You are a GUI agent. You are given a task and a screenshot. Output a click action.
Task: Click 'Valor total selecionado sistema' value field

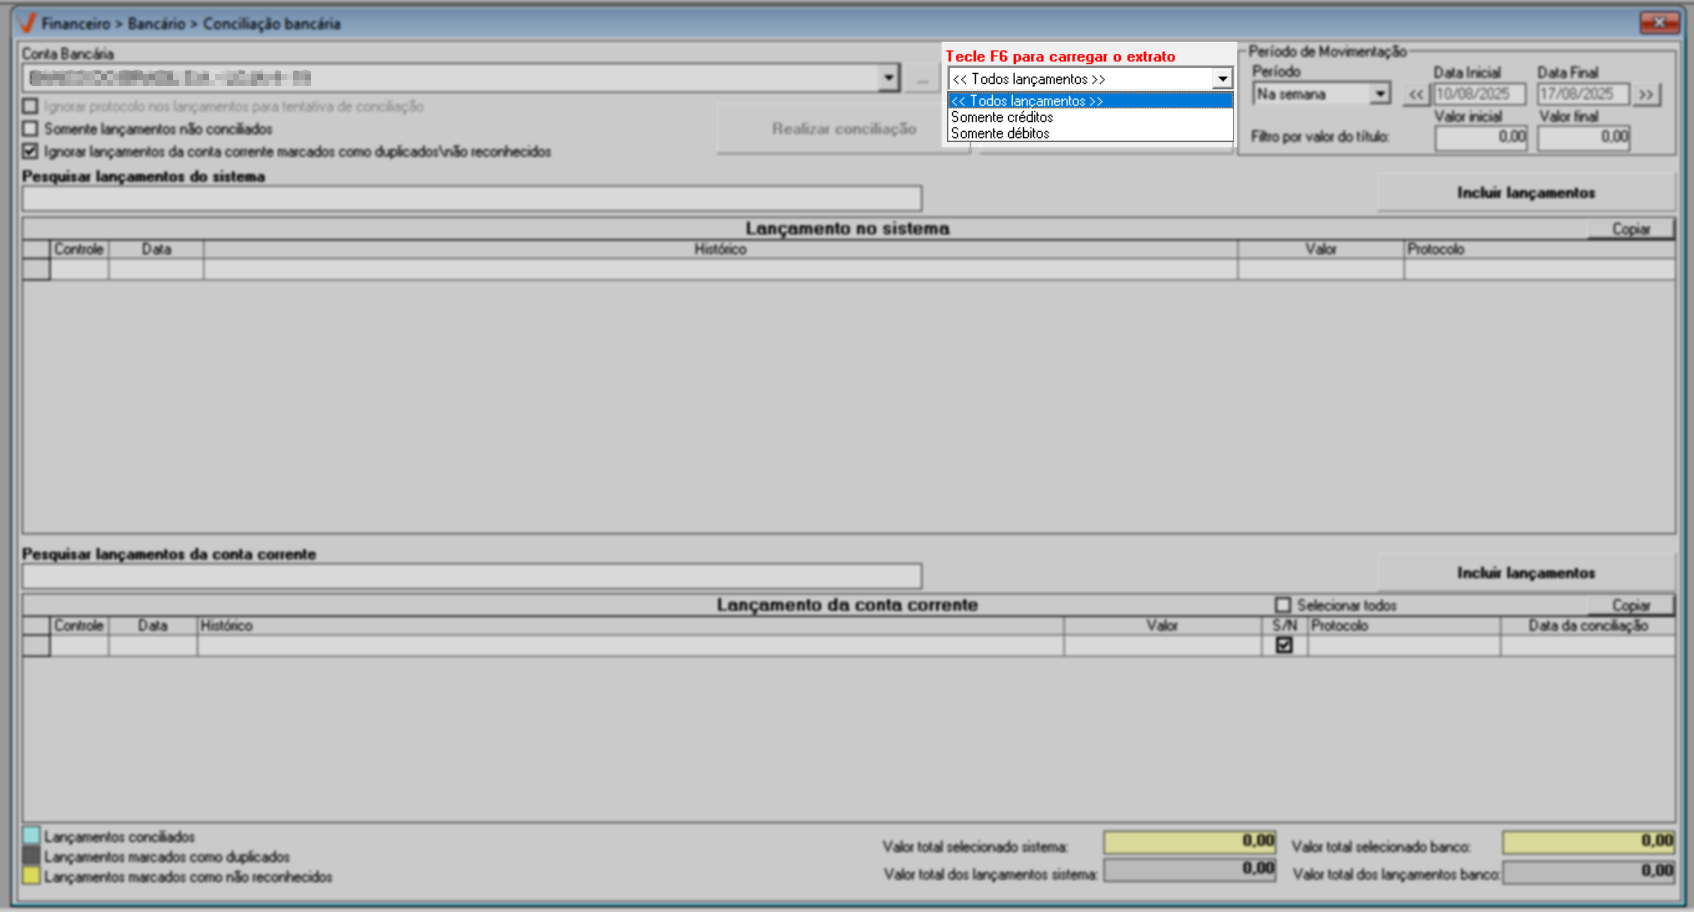1190,842
